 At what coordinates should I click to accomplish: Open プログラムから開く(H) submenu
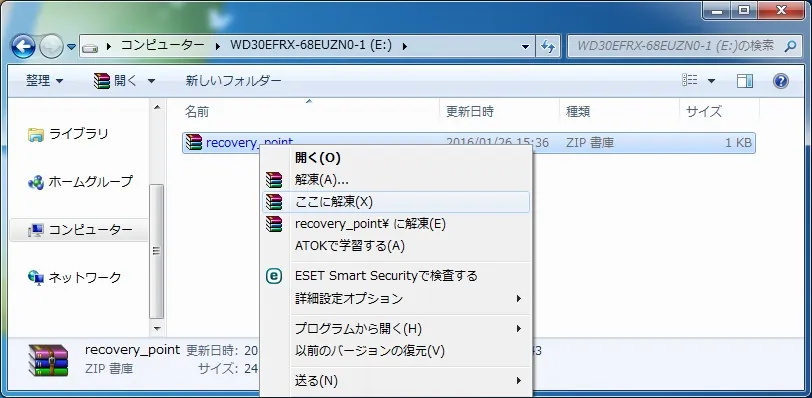pyautogui.click(x=396, y=328)
